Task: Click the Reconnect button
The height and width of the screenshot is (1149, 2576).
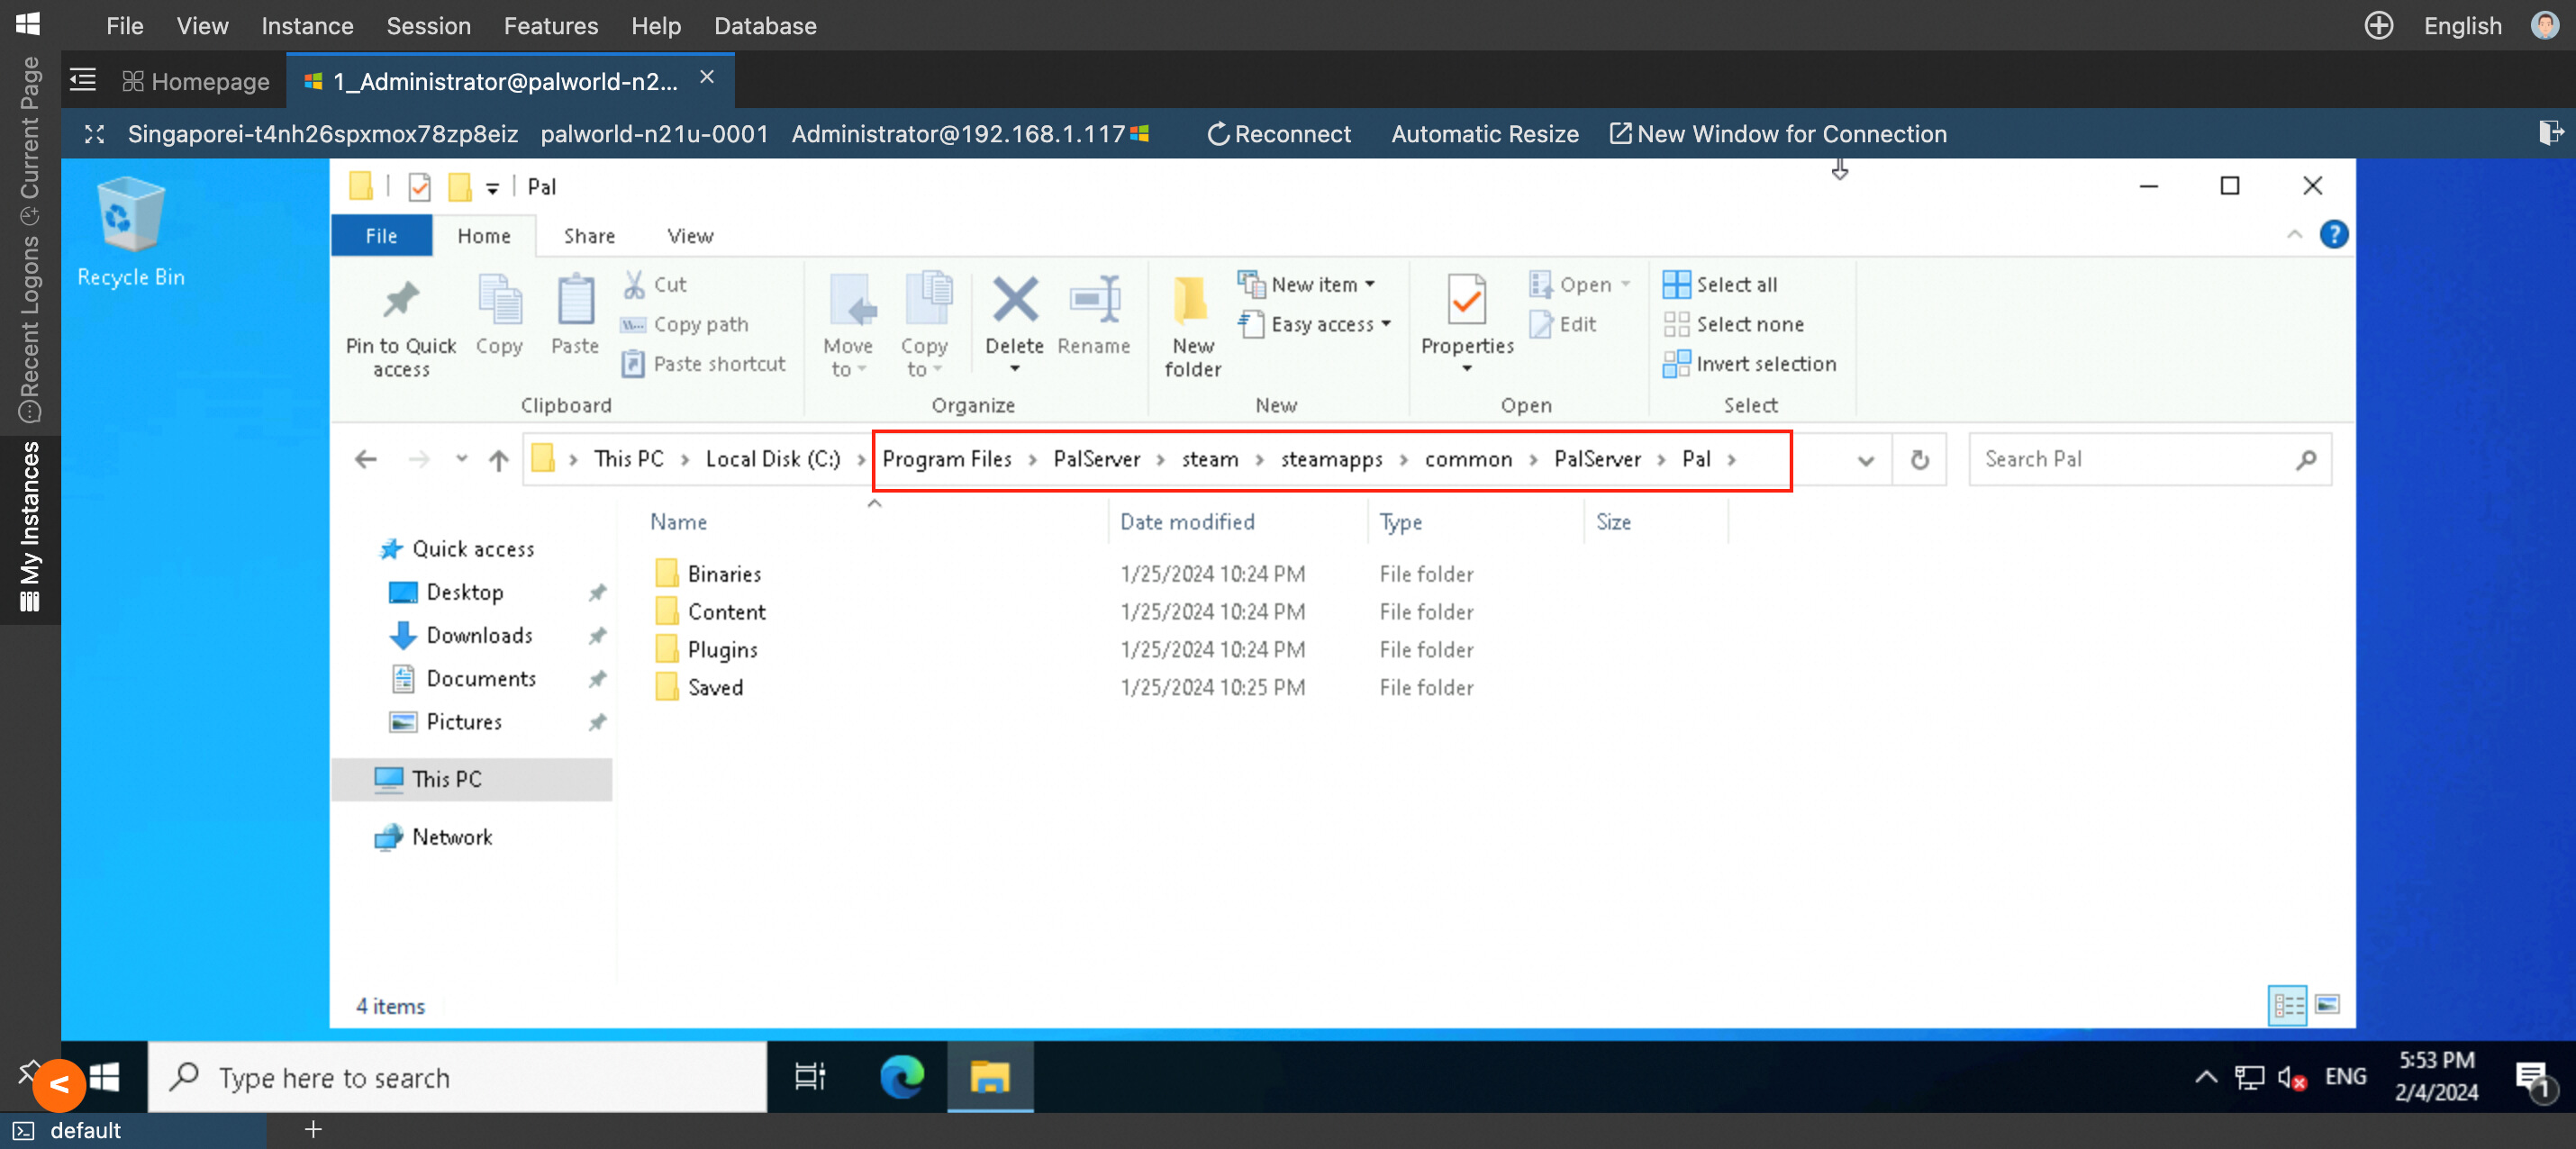Action: (x=1279, y=134)
